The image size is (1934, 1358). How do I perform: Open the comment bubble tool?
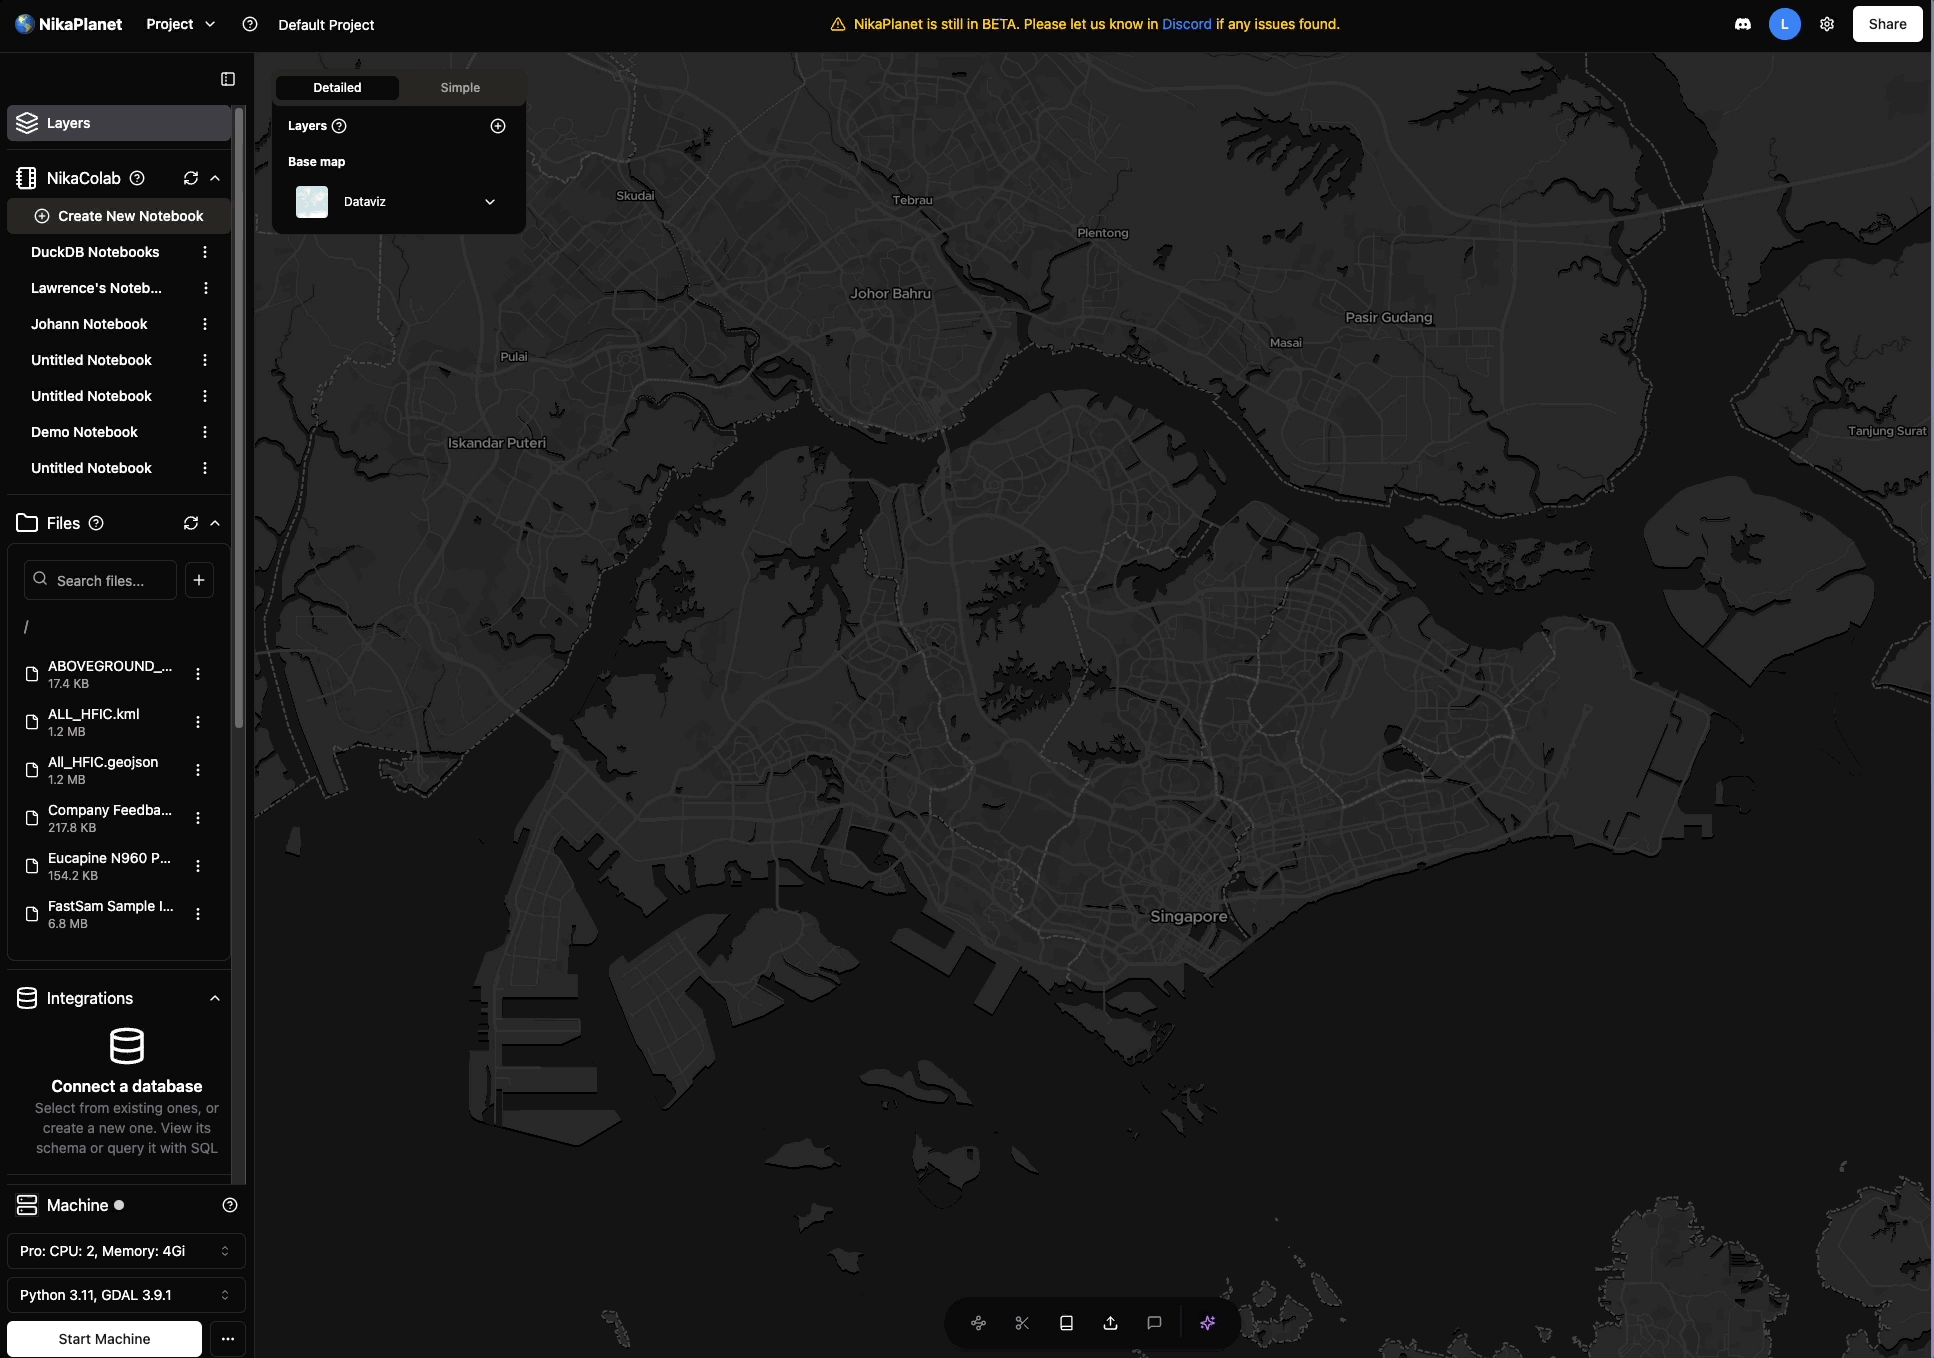point(1154,1323)
